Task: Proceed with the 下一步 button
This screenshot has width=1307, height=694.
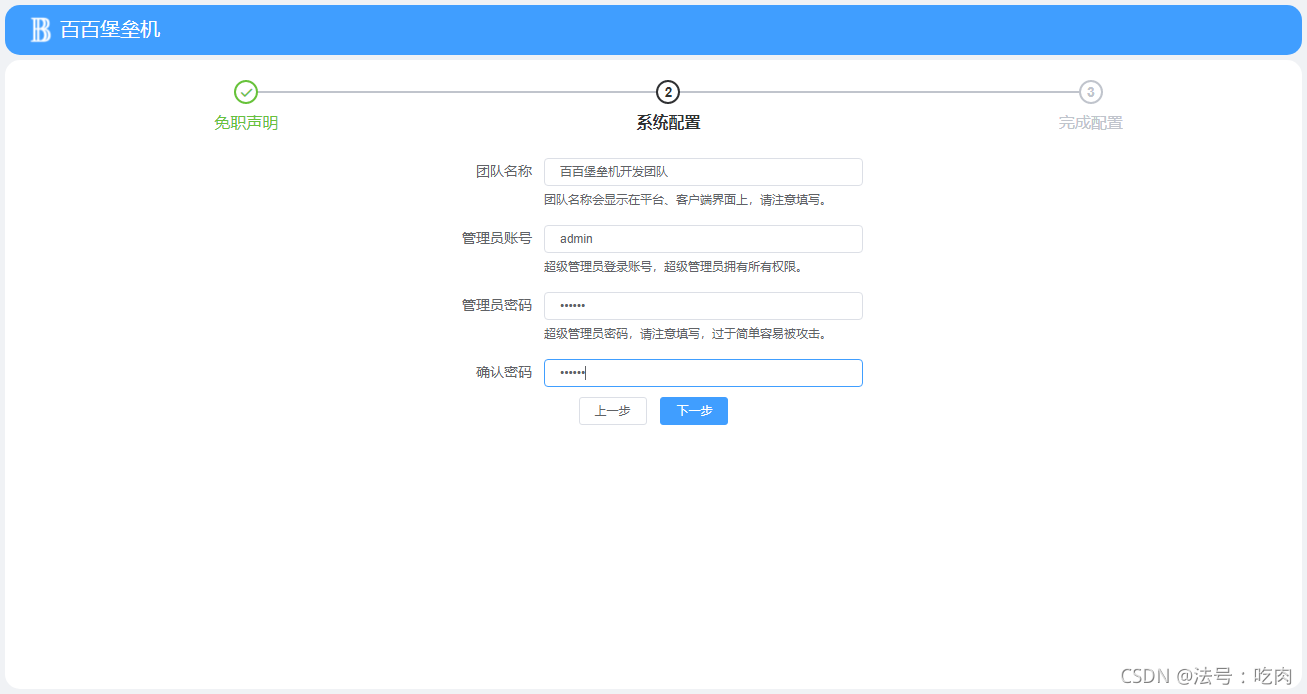Action: pyautogui.click(x=694, y=411)
